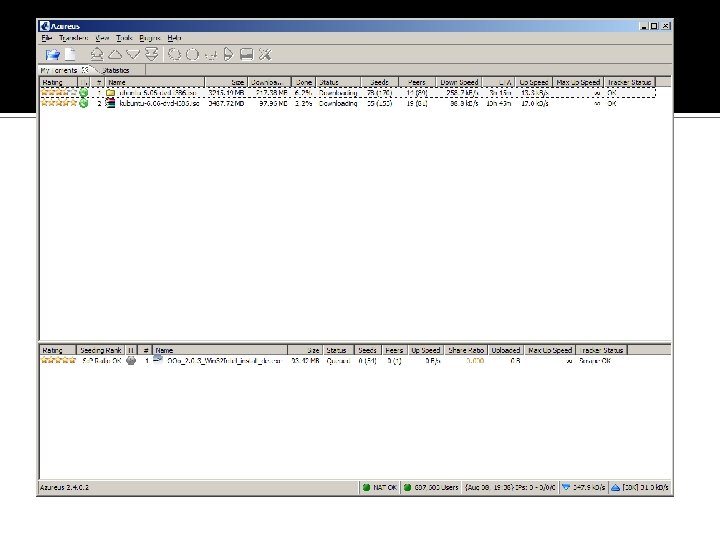The height and width of the screenshot is (540, 720).
Task: Click the folder icon beside the ubuntu torrent name
Action: pos(110,93)
